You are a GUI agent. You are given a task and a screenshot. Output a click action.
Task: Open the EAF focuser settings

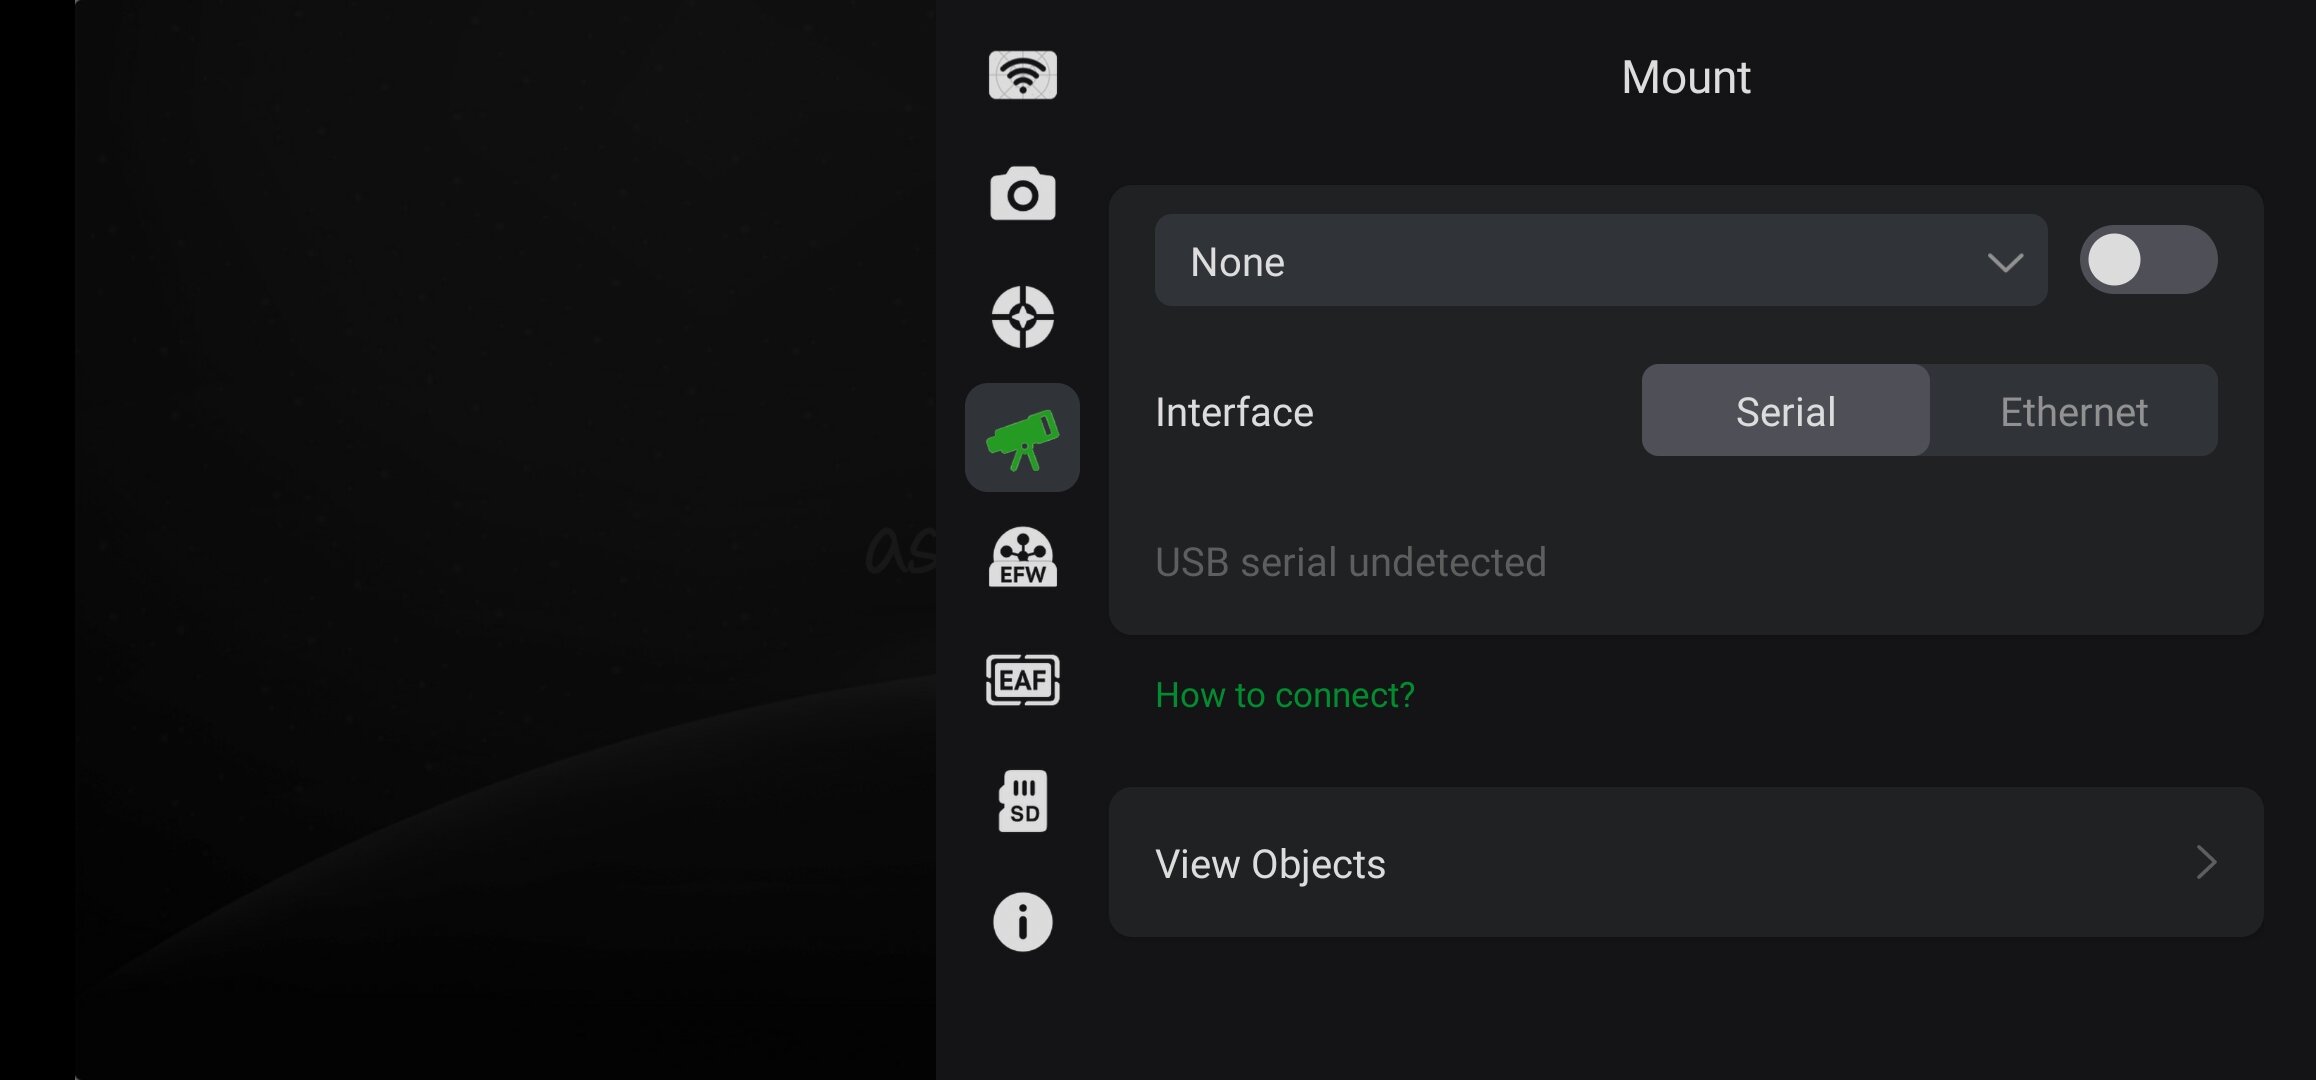1022,680
